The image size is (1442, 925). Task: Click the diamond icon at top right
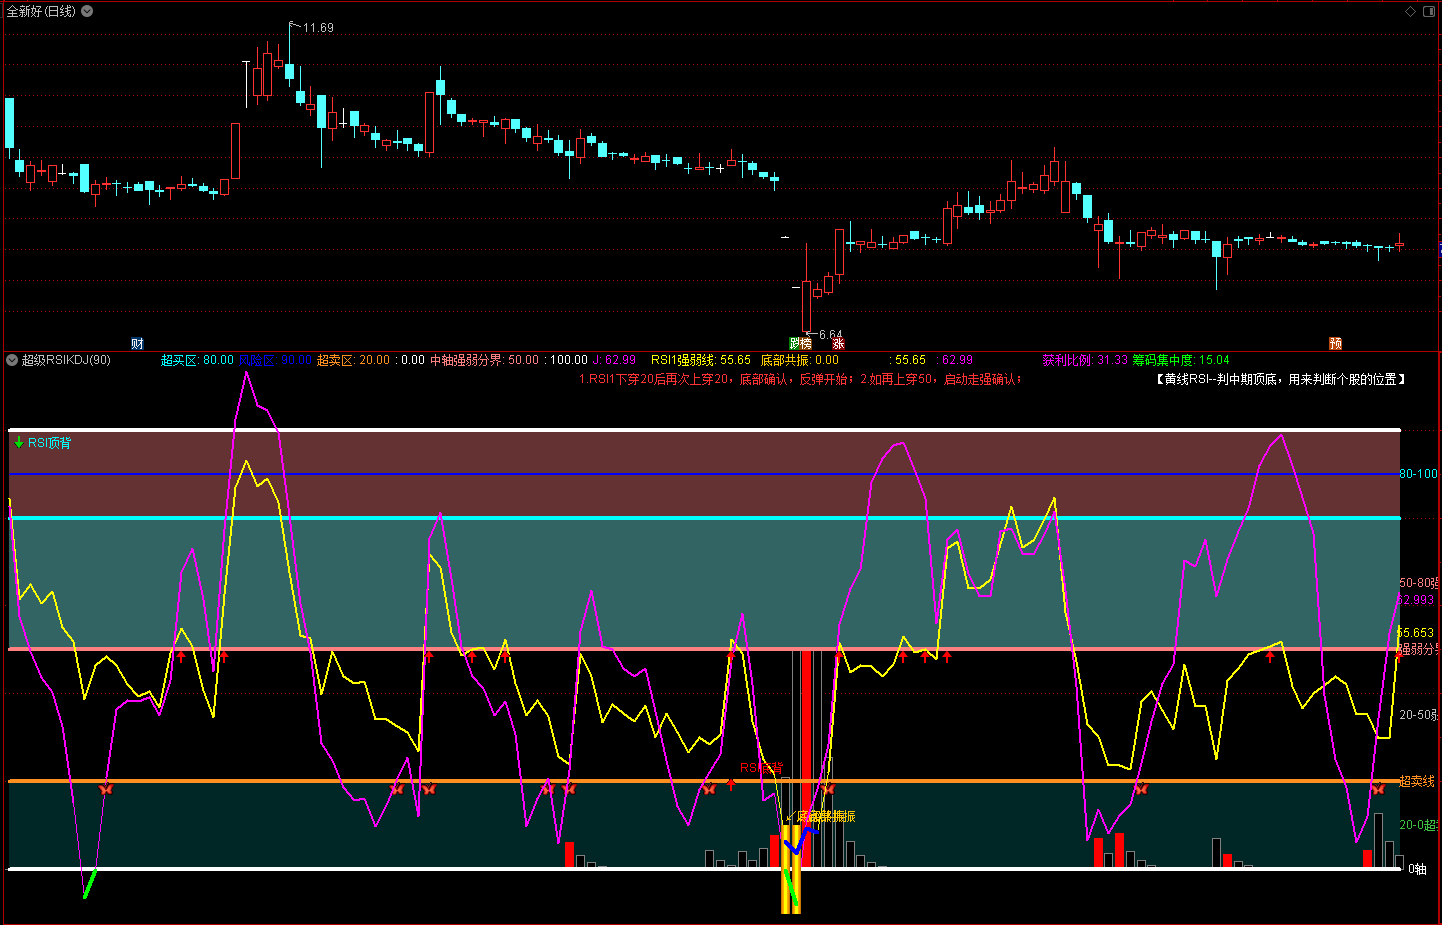click(x=1411, y=11)
